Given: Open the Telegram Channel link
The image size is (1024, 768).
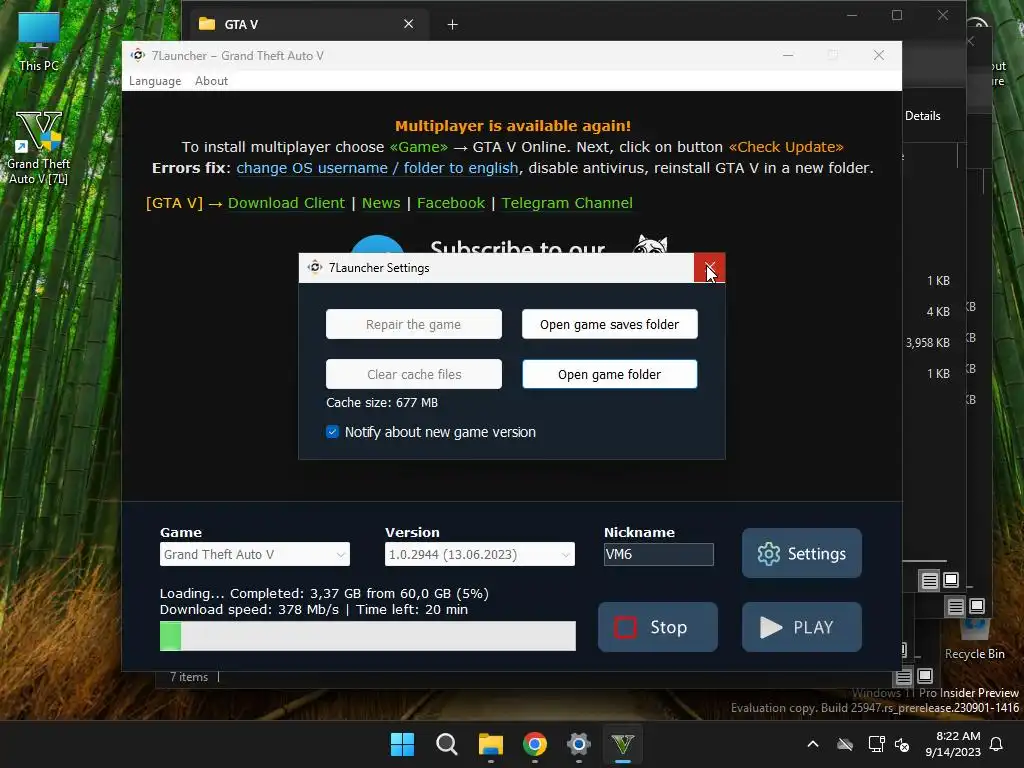Looking at the screenshot, I should pyautogui.click(x=567, y=203).
